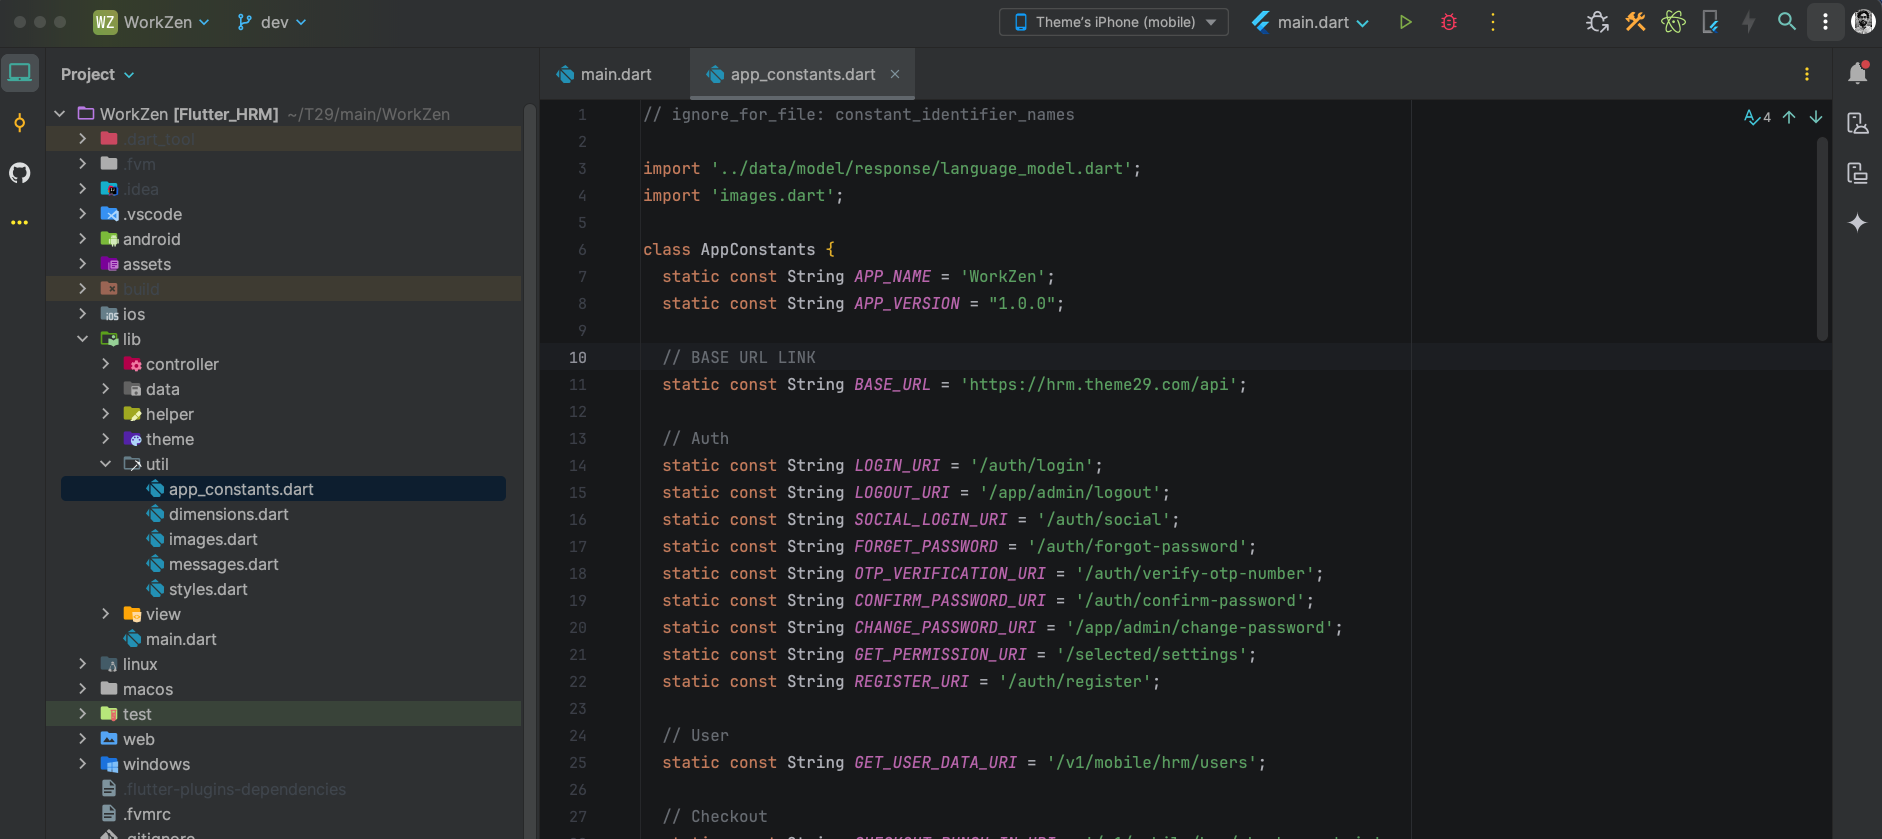The image size is (1882, 839).
Task: Open the build tools hammer-wrench icon
Action: click(1635, 22)
